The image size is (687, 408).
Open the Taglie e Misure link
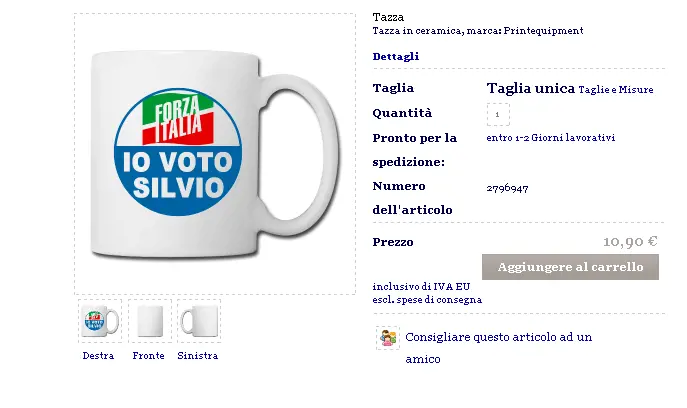(616, 90)
